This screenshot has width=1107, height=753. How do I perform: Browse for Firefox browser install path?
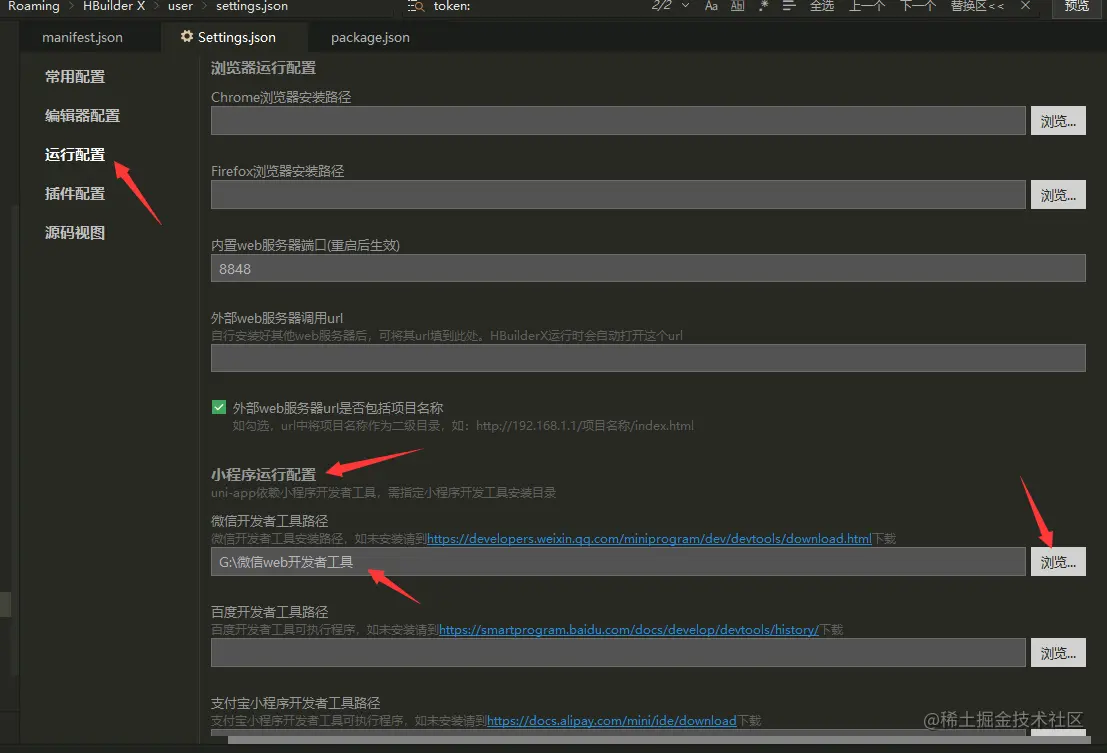1058,195
